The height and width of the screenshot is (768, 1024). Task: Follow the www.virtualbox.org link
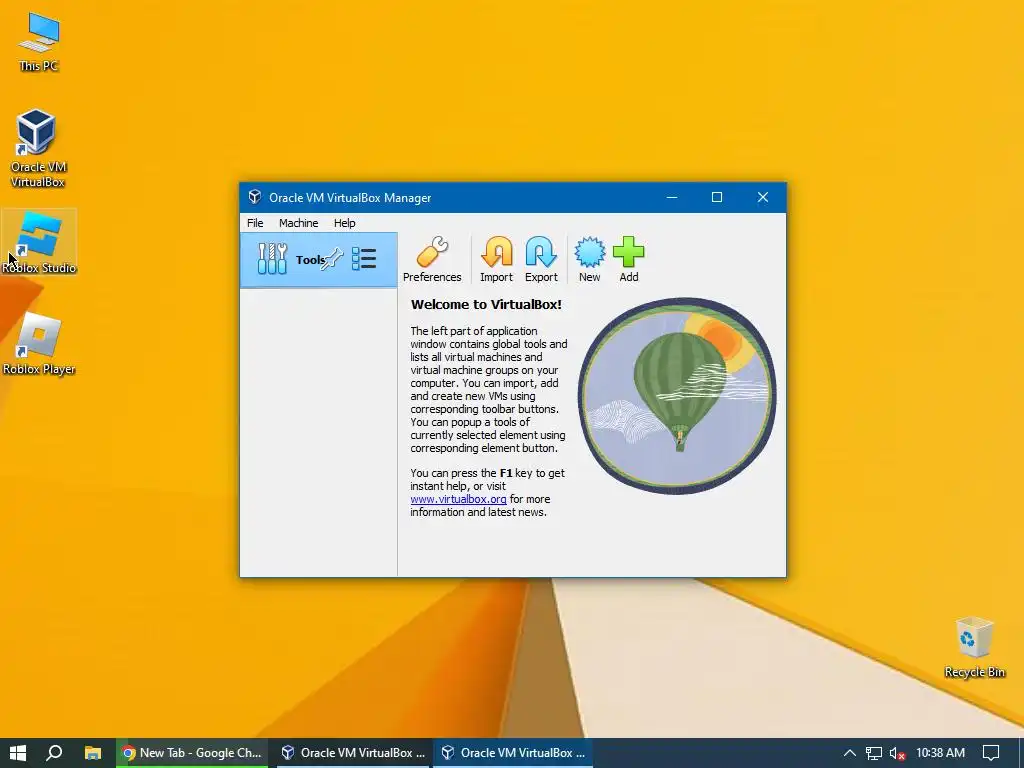(x=458, y=499)
